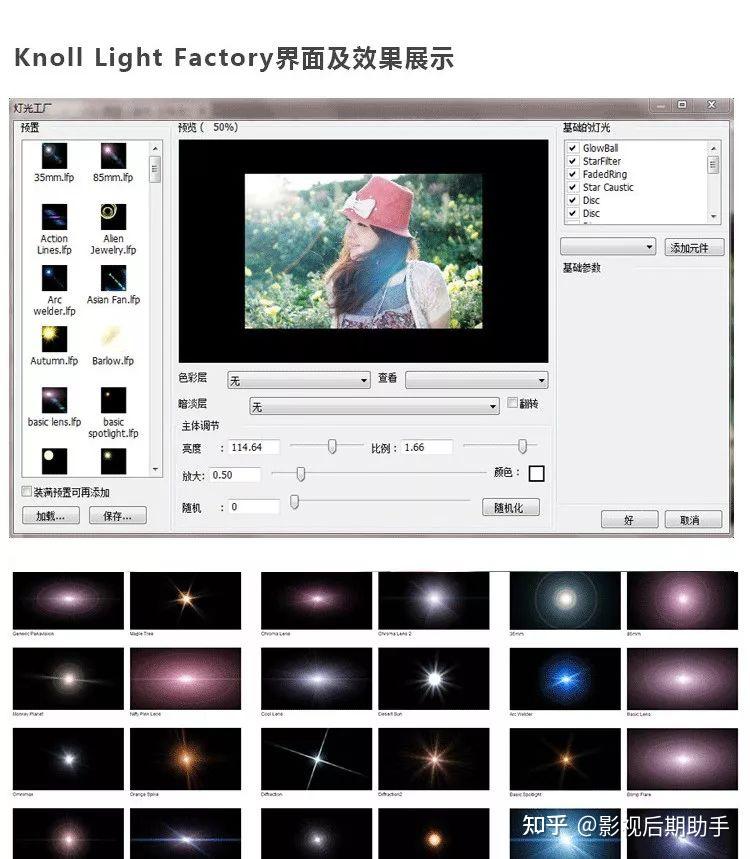This screenshot has width=750, height=859.
Task: Click the element list scroll-down arrow
Action: click(713, 216)
